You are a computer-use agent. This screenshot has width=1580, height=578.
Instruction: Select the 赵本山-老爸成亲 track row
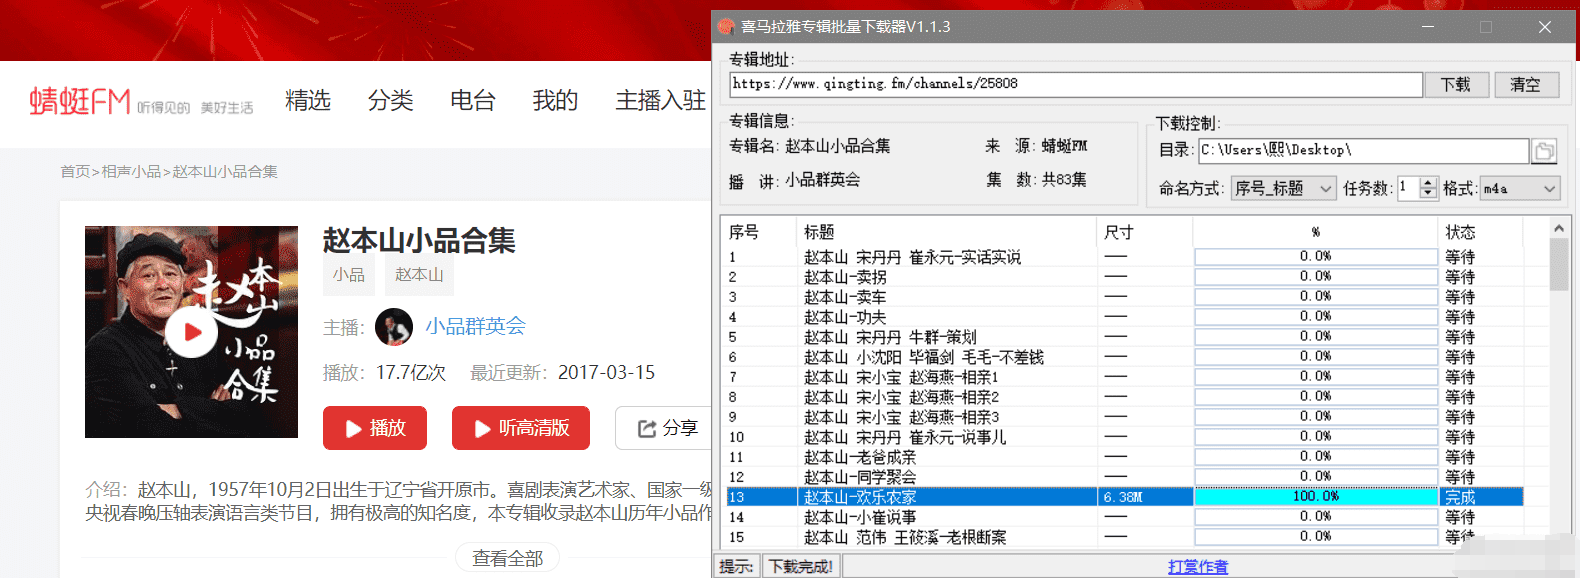[1123, 457]
